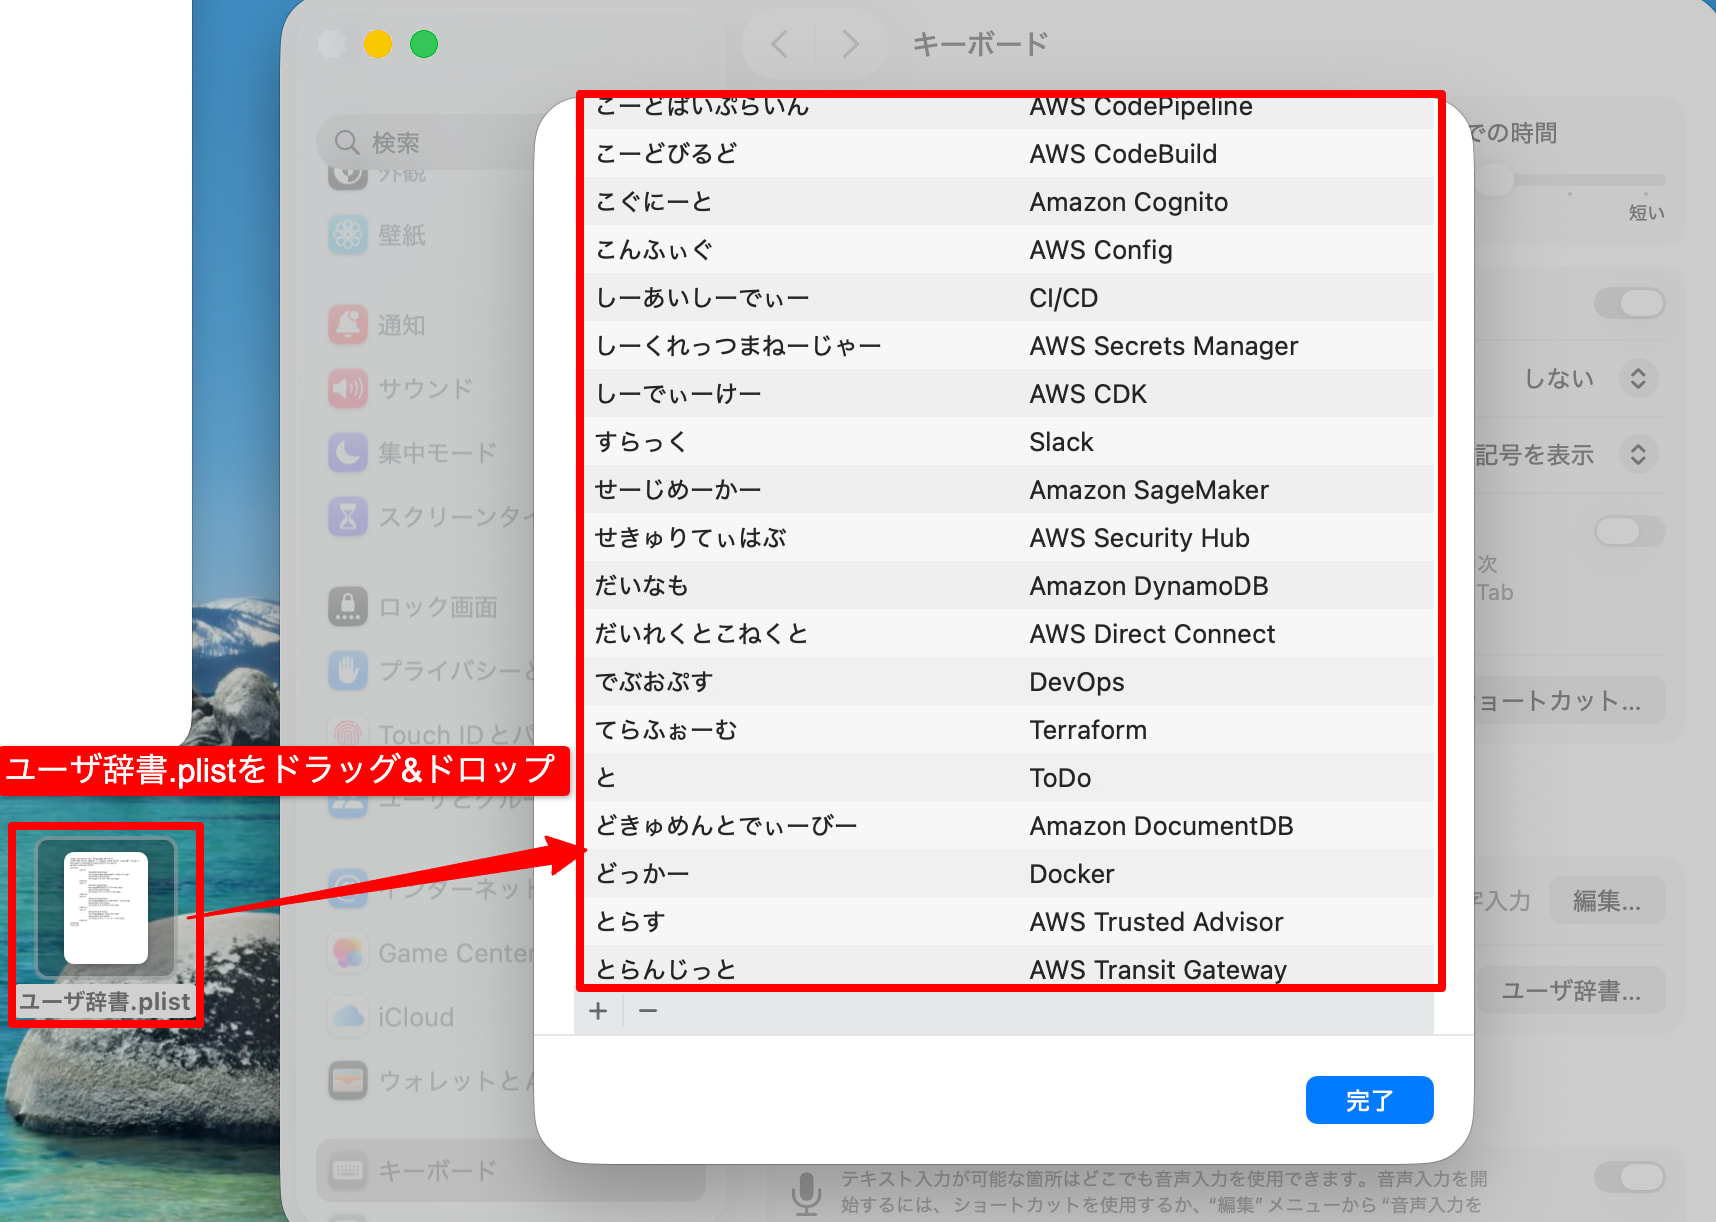The height and width of the screenshot is (1222, 1716).
Task: Select the AWS Security Hub entry
Action: tap(1010, 538)
